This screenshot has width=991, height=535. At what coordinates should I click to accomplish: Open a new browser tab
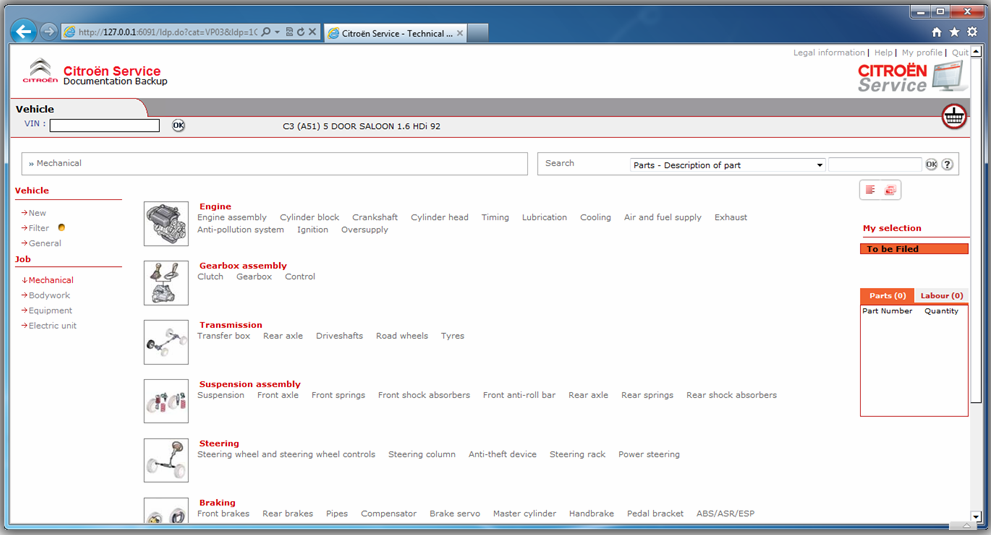click(x=478, y=34)
